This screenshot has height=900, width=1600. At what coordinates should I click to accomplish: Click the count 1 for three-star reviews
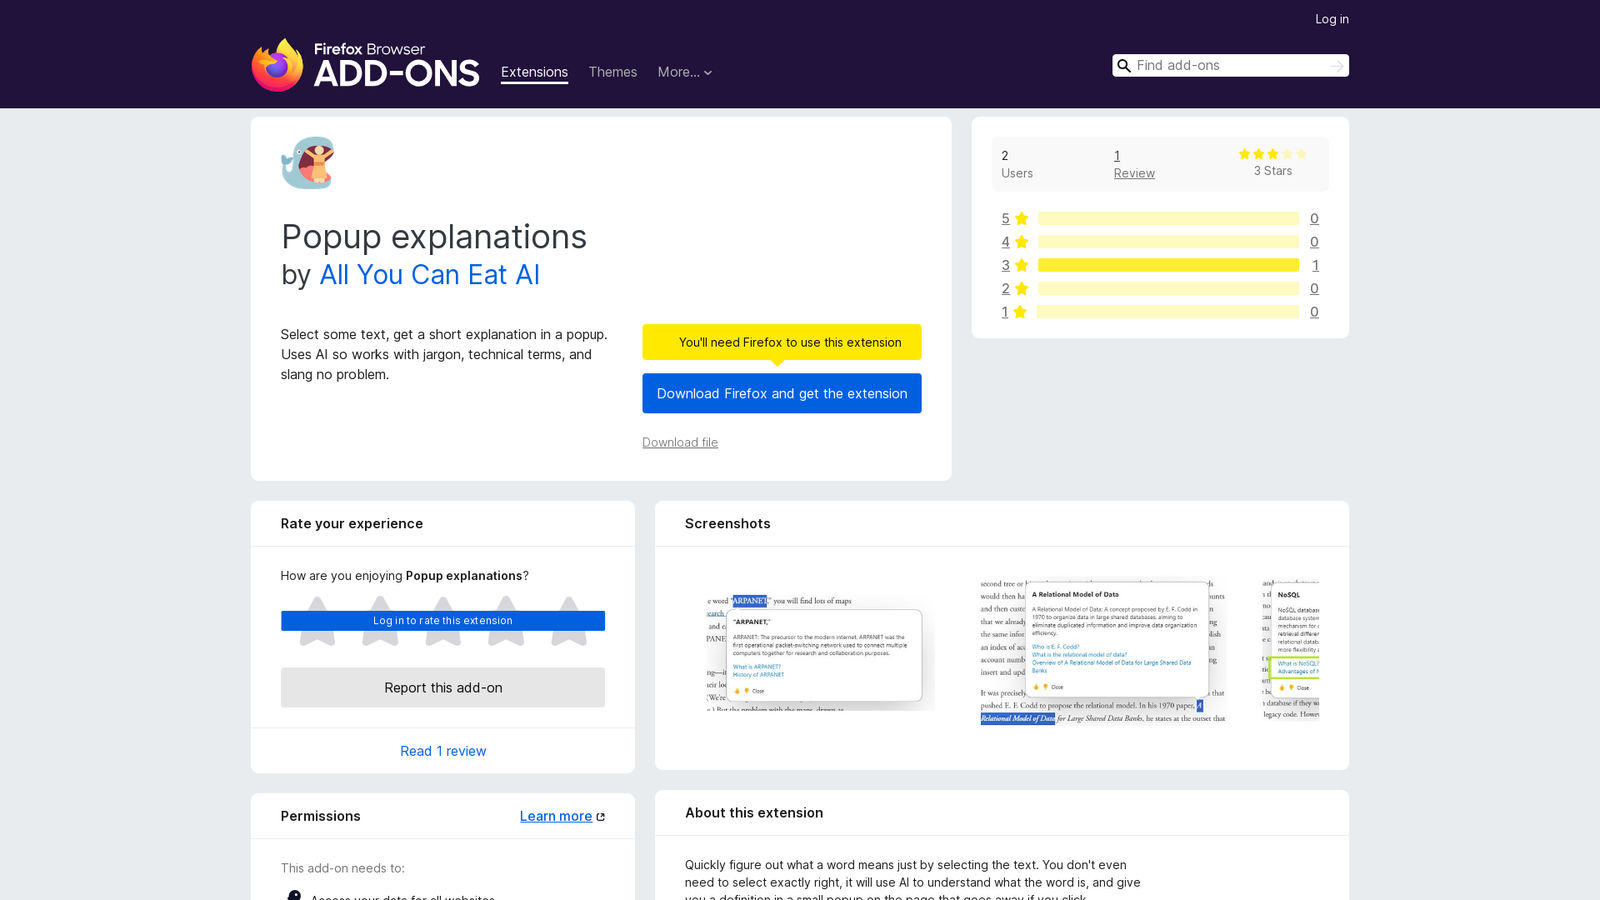click(x=1315, y=265)
